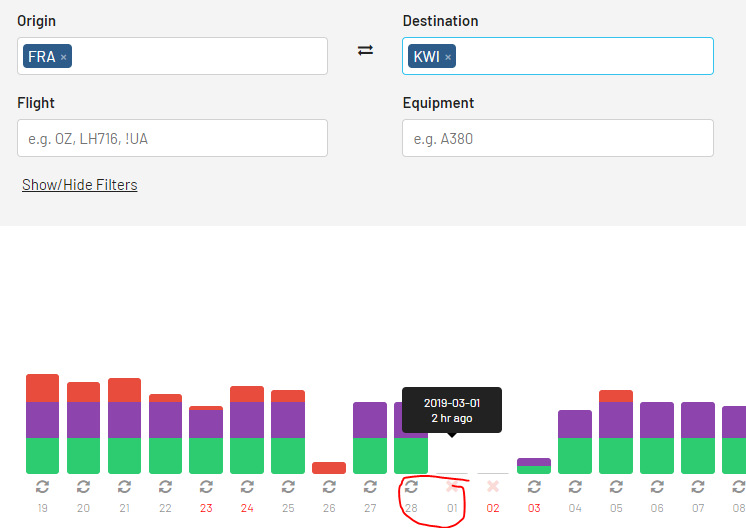Click the Flight input field
The width and height of the screenshot is (746, 528).
click(172, 138)
